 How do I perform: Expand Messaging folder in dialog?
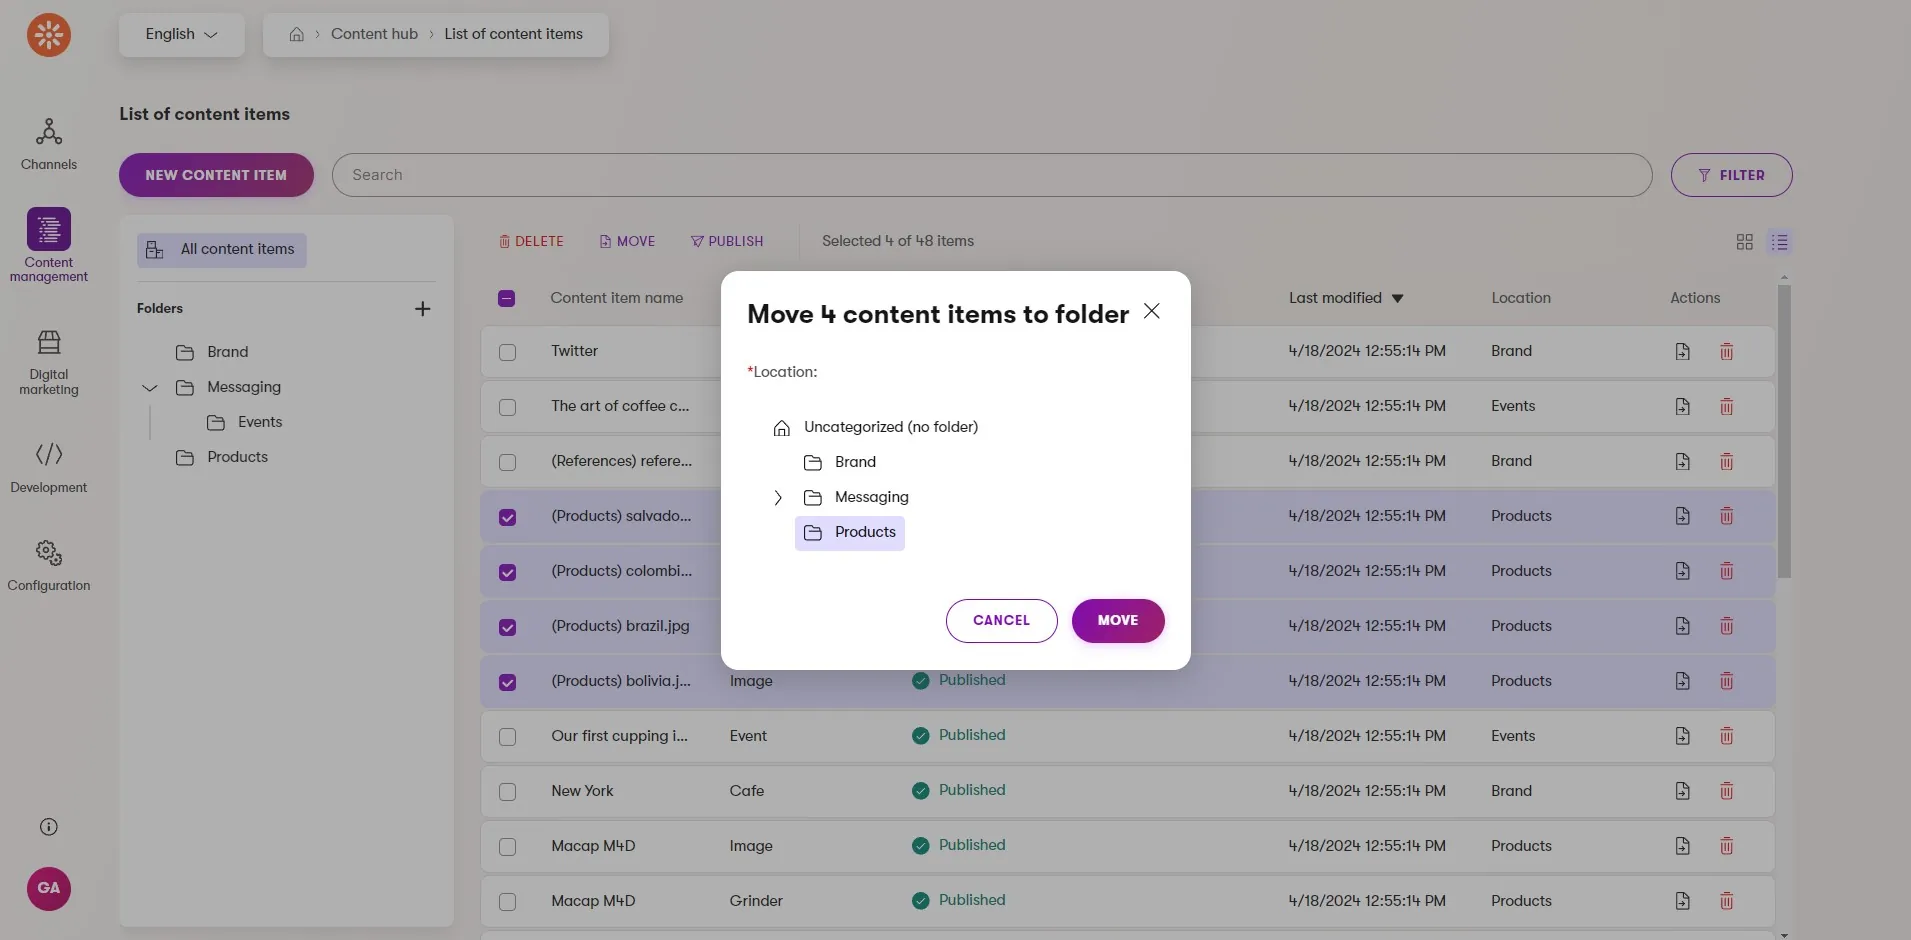coord(777,498)
